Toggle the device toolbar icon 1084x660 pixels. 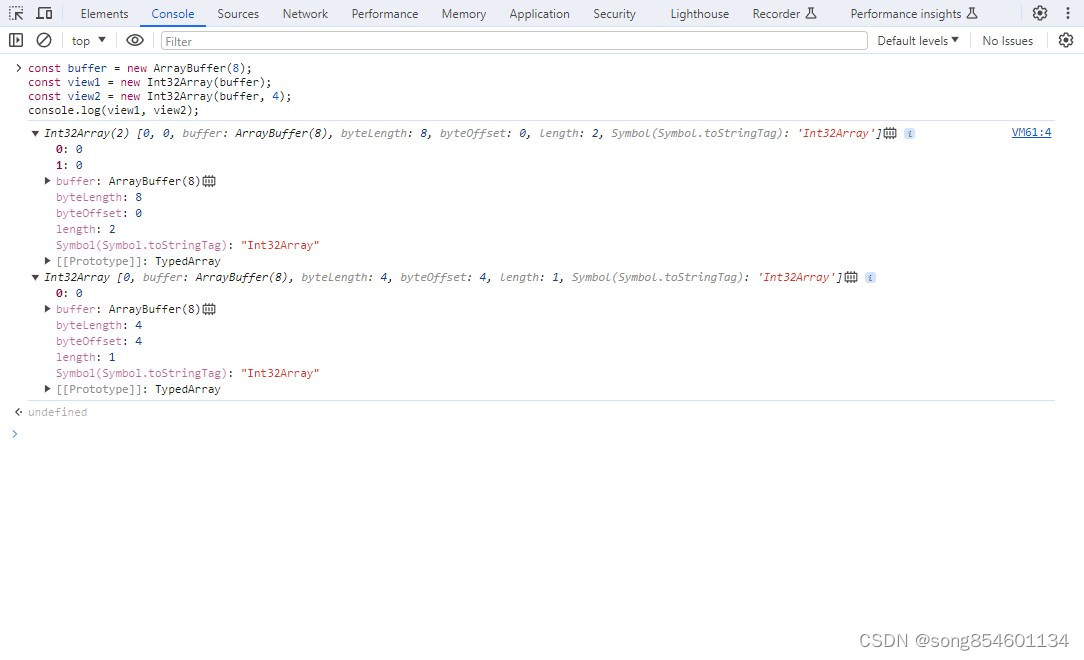click(44, 13)
